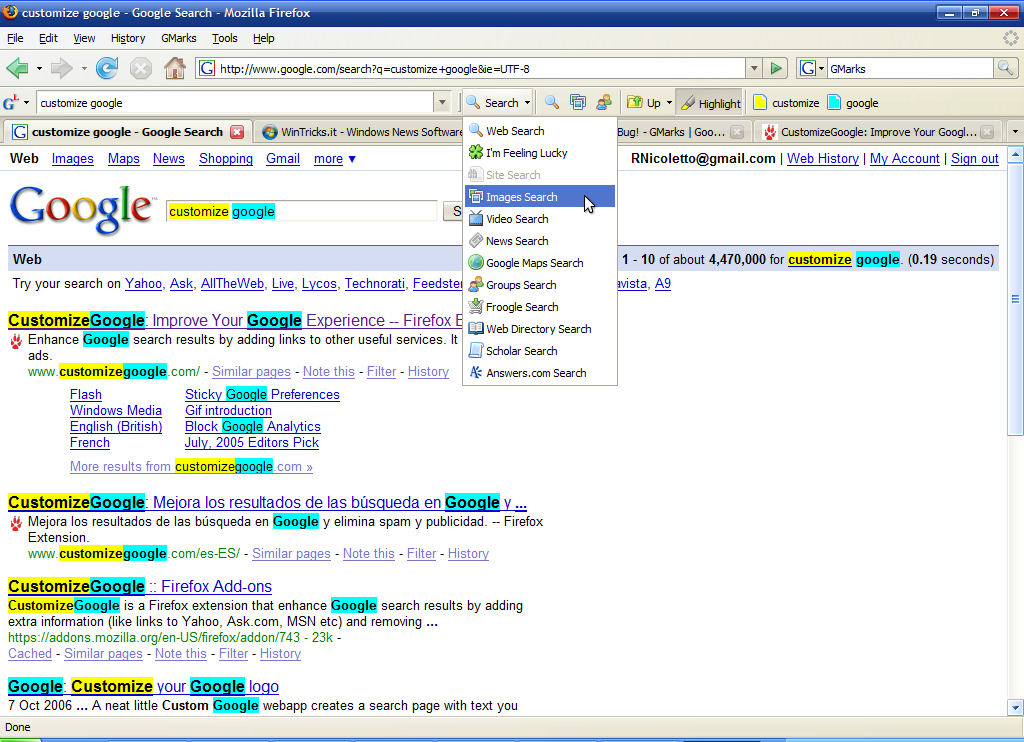
Task: Click the Web History link
Action: 823,159
